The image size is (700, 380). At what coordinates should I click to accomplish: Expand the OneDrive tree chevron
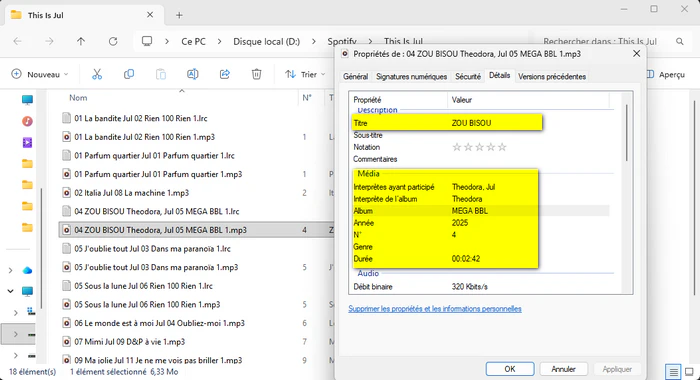click(10, 270)
